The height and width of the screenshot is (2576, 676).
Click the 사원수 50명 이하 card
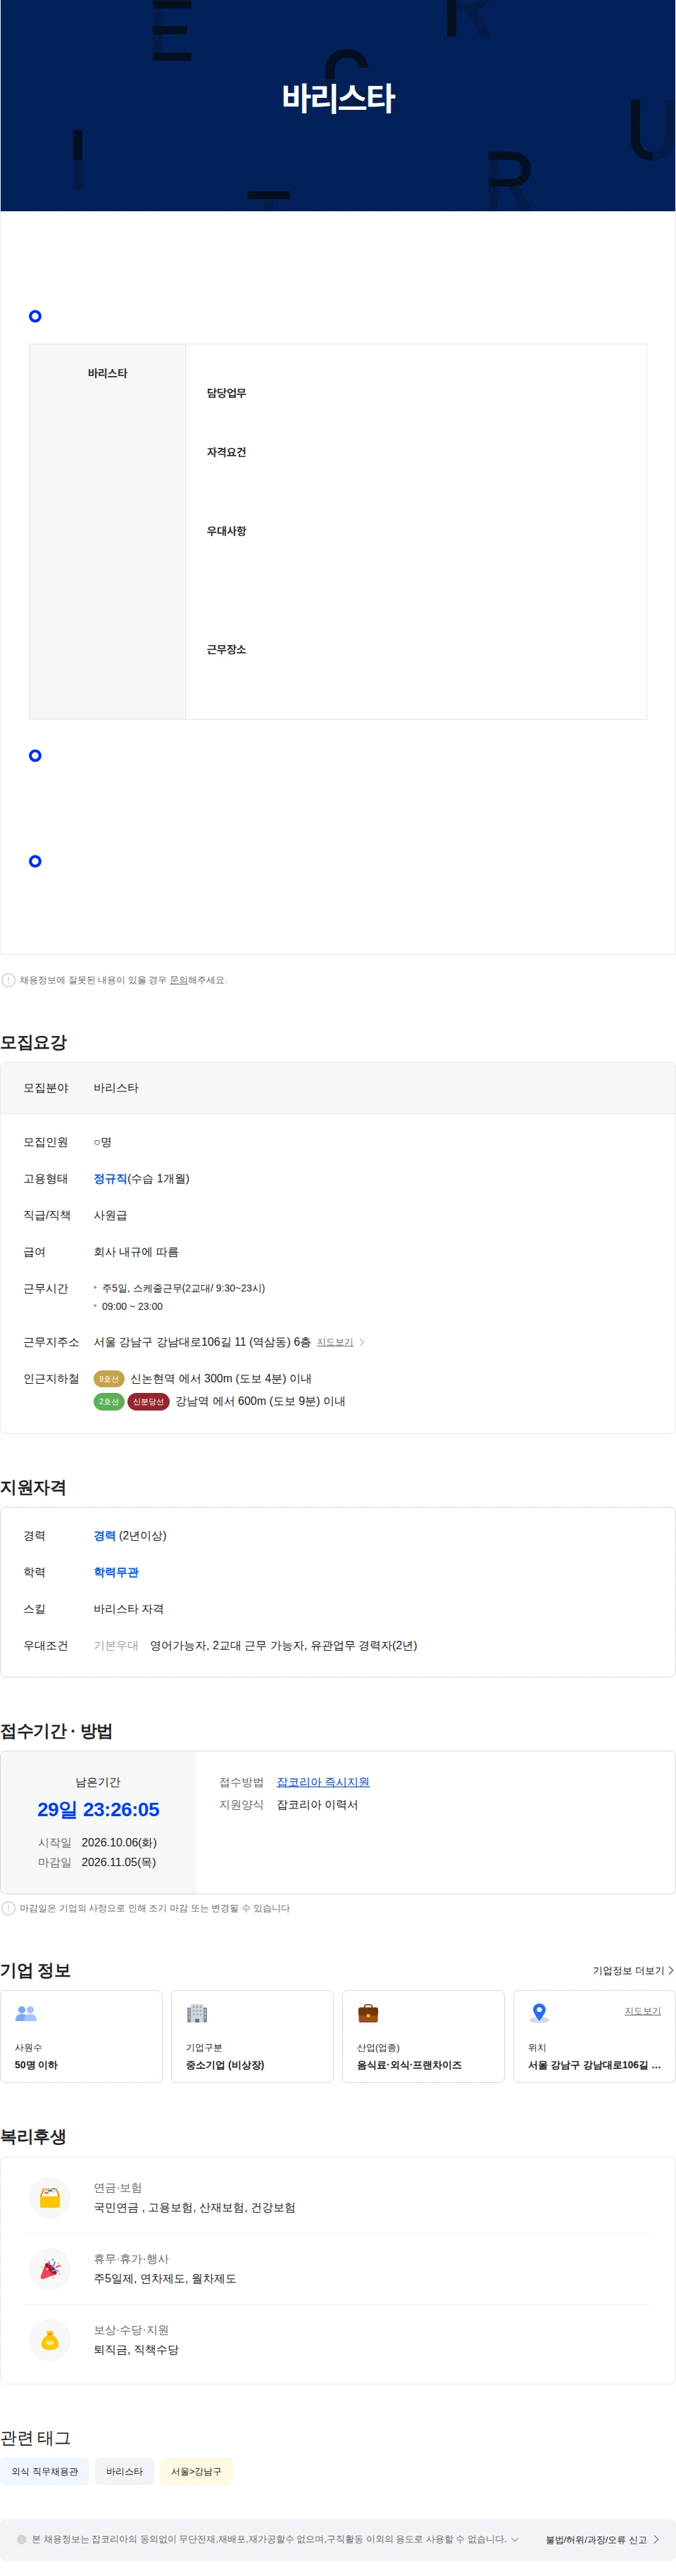pyautogui.click(x=81, y=2036)
